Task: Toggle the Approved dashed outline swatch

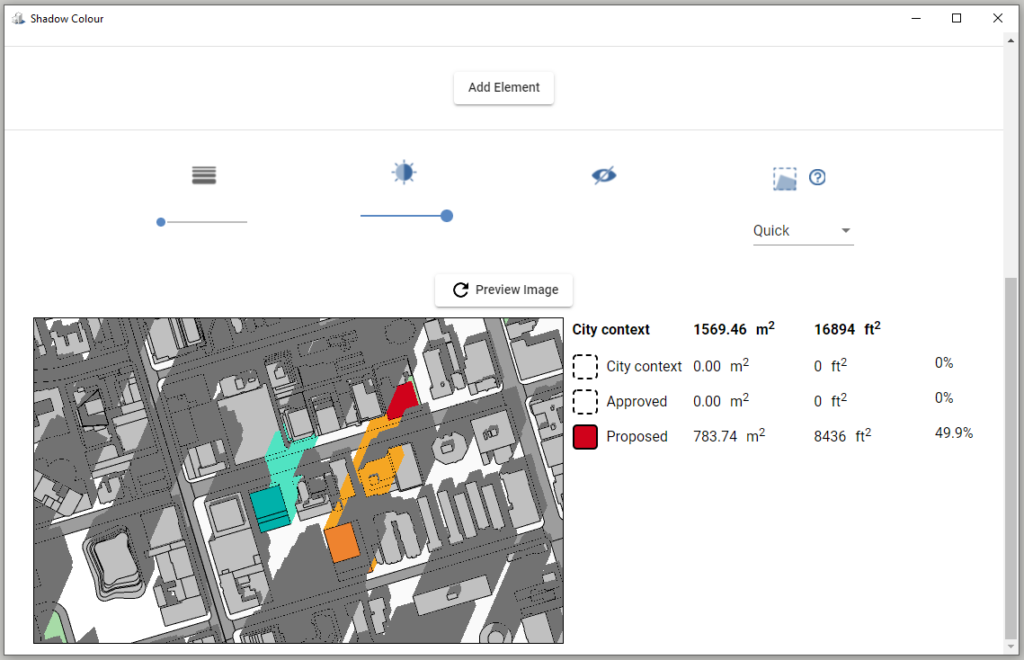Action: tap(585, 401)
